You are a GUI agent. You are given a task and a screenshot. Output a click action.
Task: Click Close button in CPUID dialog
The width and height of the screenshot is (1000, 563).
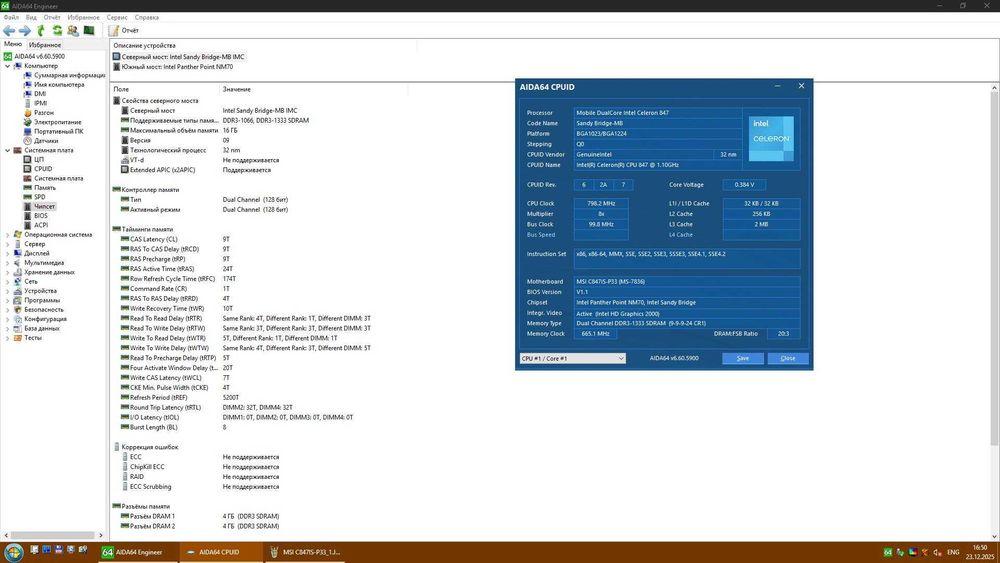(x=788, y=358)
